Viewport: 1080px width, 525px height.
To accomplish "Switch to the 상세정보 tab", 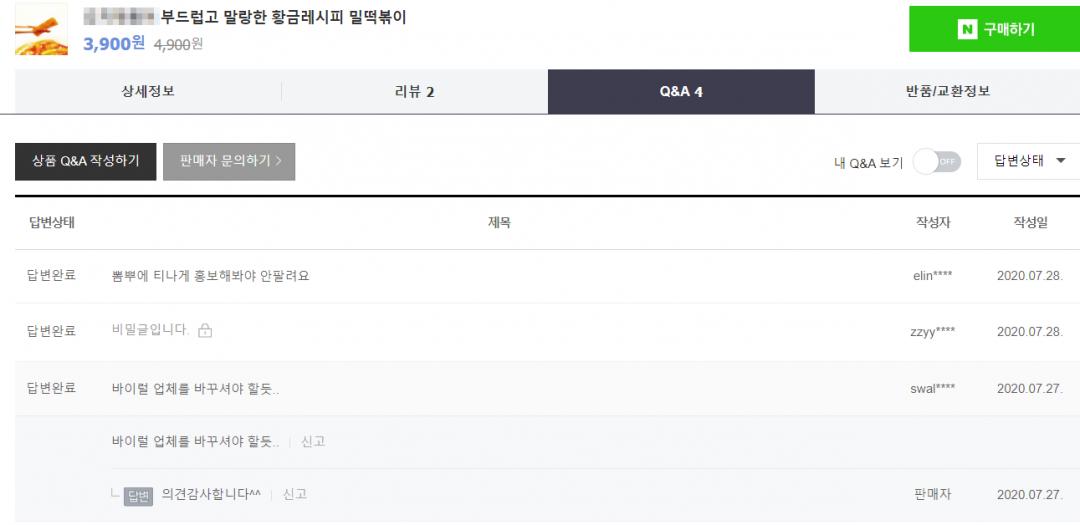I will [x=148, y=92].
